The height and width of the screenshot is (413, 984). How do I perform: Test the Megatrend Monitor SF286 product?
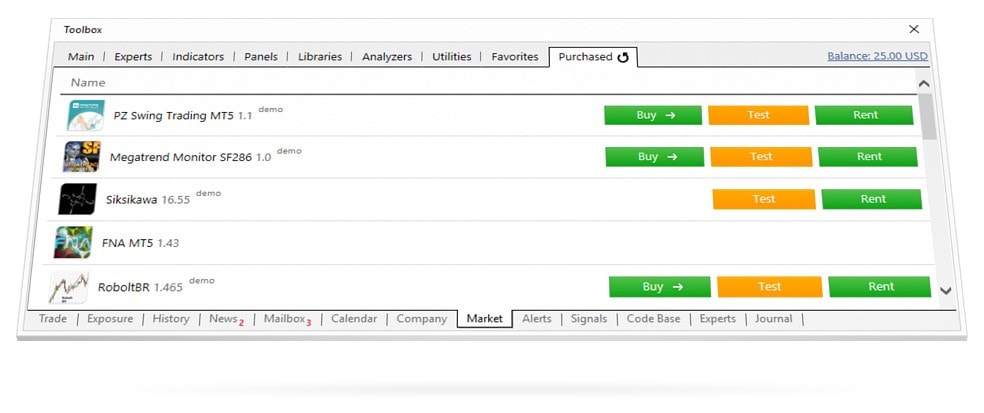(761, 157)
